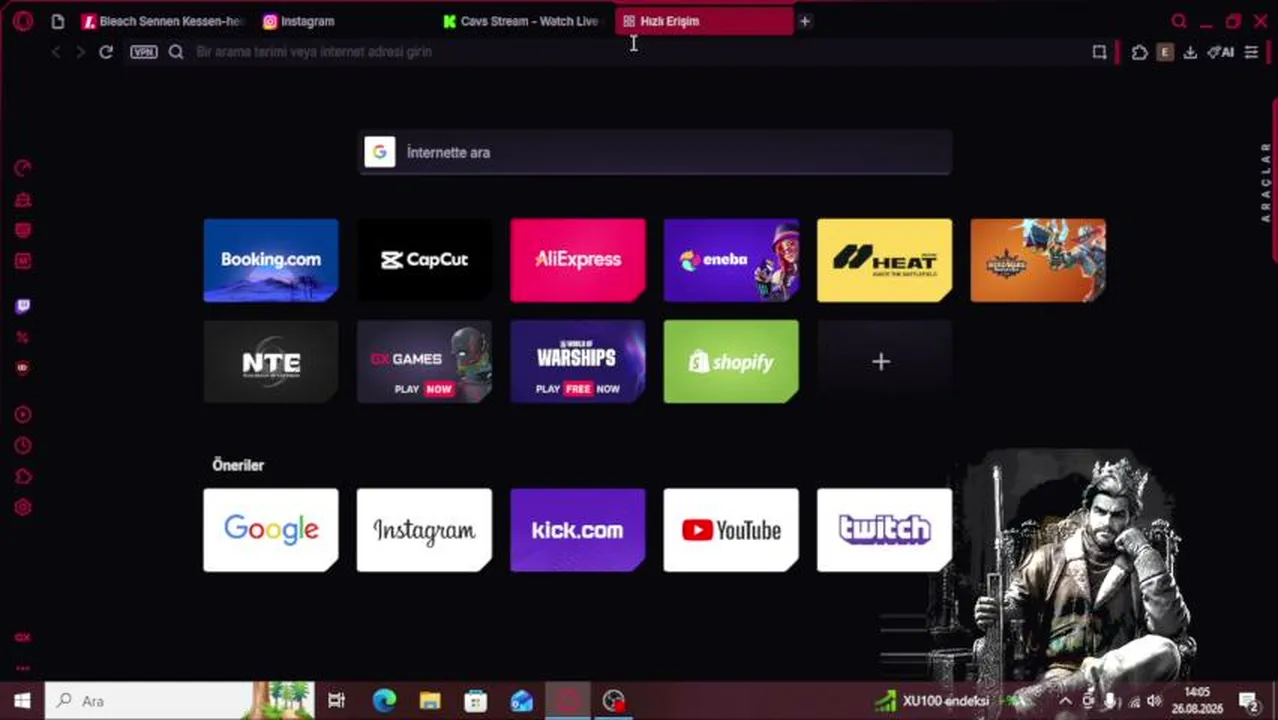Open Opera GX main menu icon
The width and height of the screenshot is (1278, 720).
point(22,20)
